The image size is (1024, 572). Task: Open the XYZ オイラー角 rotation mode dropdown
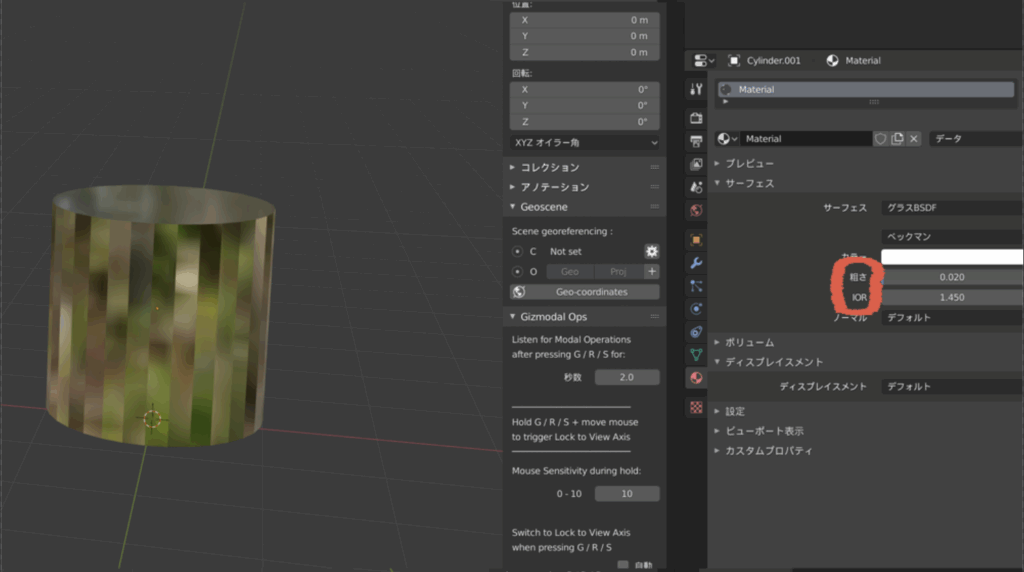click(x=585, y=143)
